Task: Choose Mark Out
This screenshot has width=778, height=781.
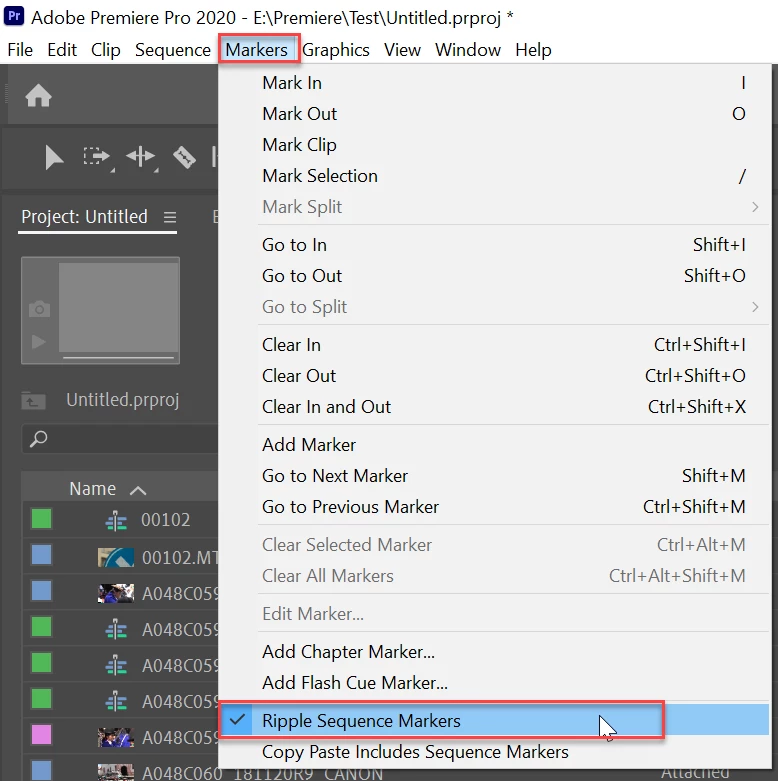Action: coord(495,114)
